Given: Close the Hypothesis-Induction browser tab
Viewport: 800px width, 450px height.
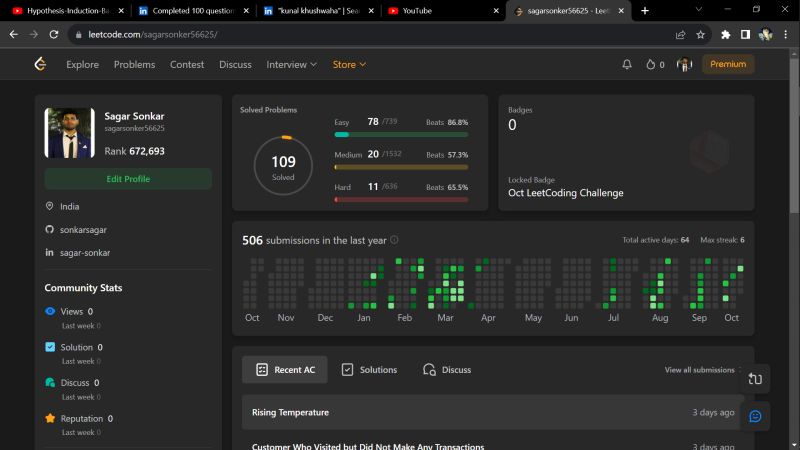Looking at the screenshot, I should click(121, 11).
